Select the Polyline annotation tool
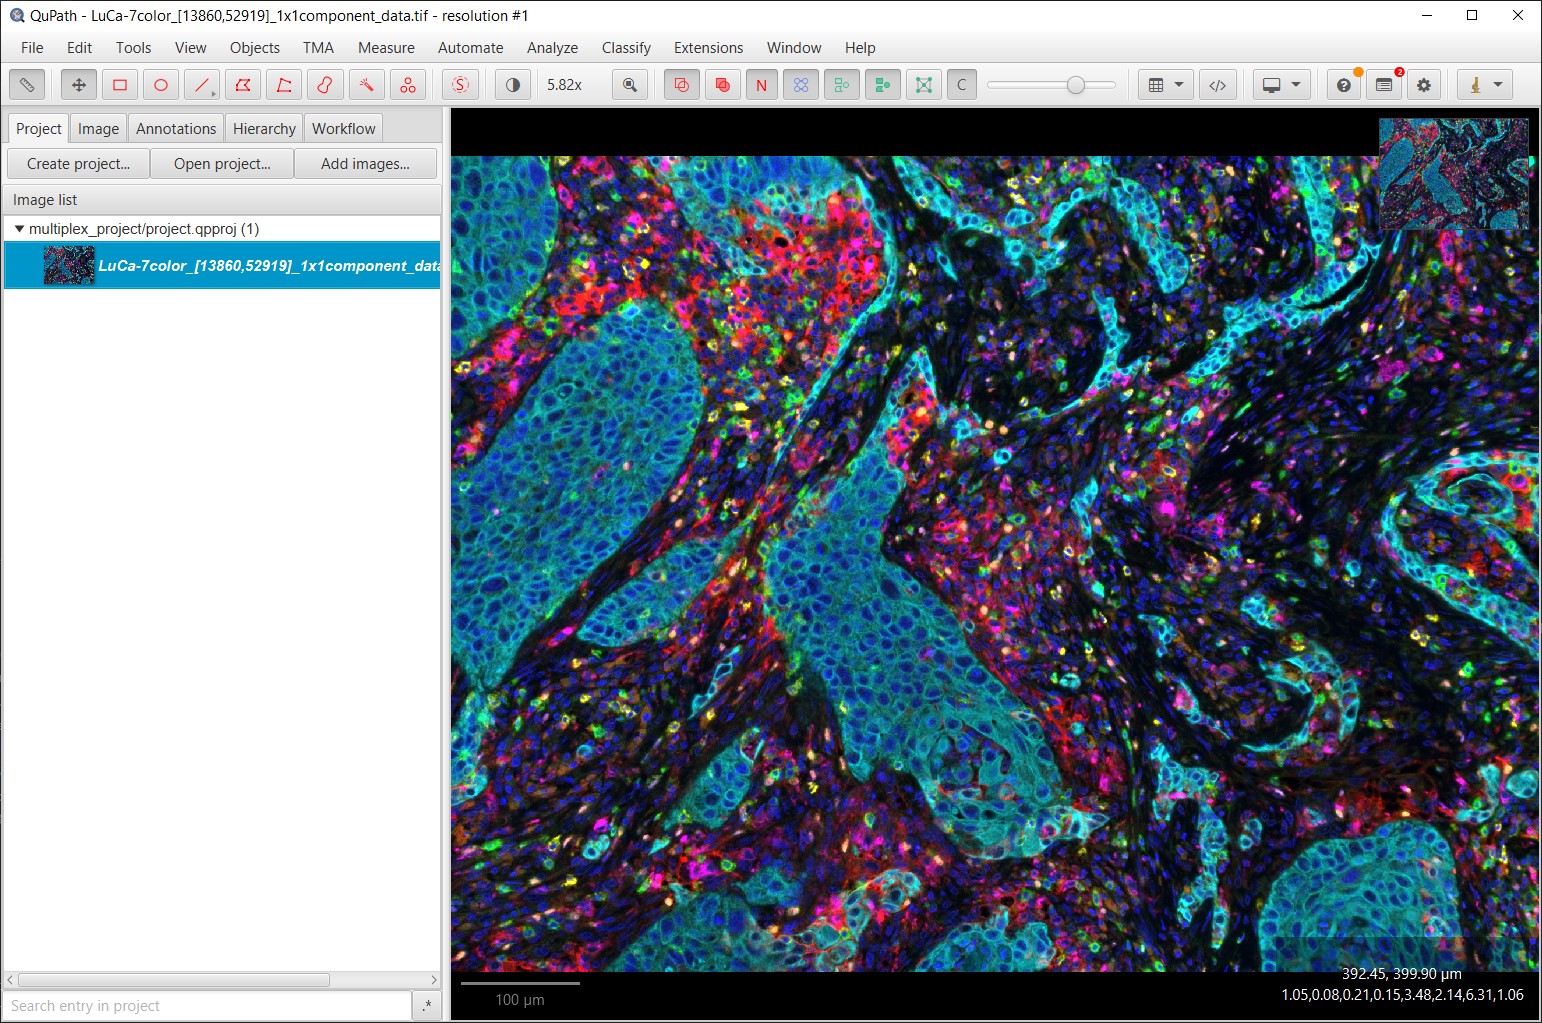The width and height of the screenshot is (1542, 1023). coord(284,85)
